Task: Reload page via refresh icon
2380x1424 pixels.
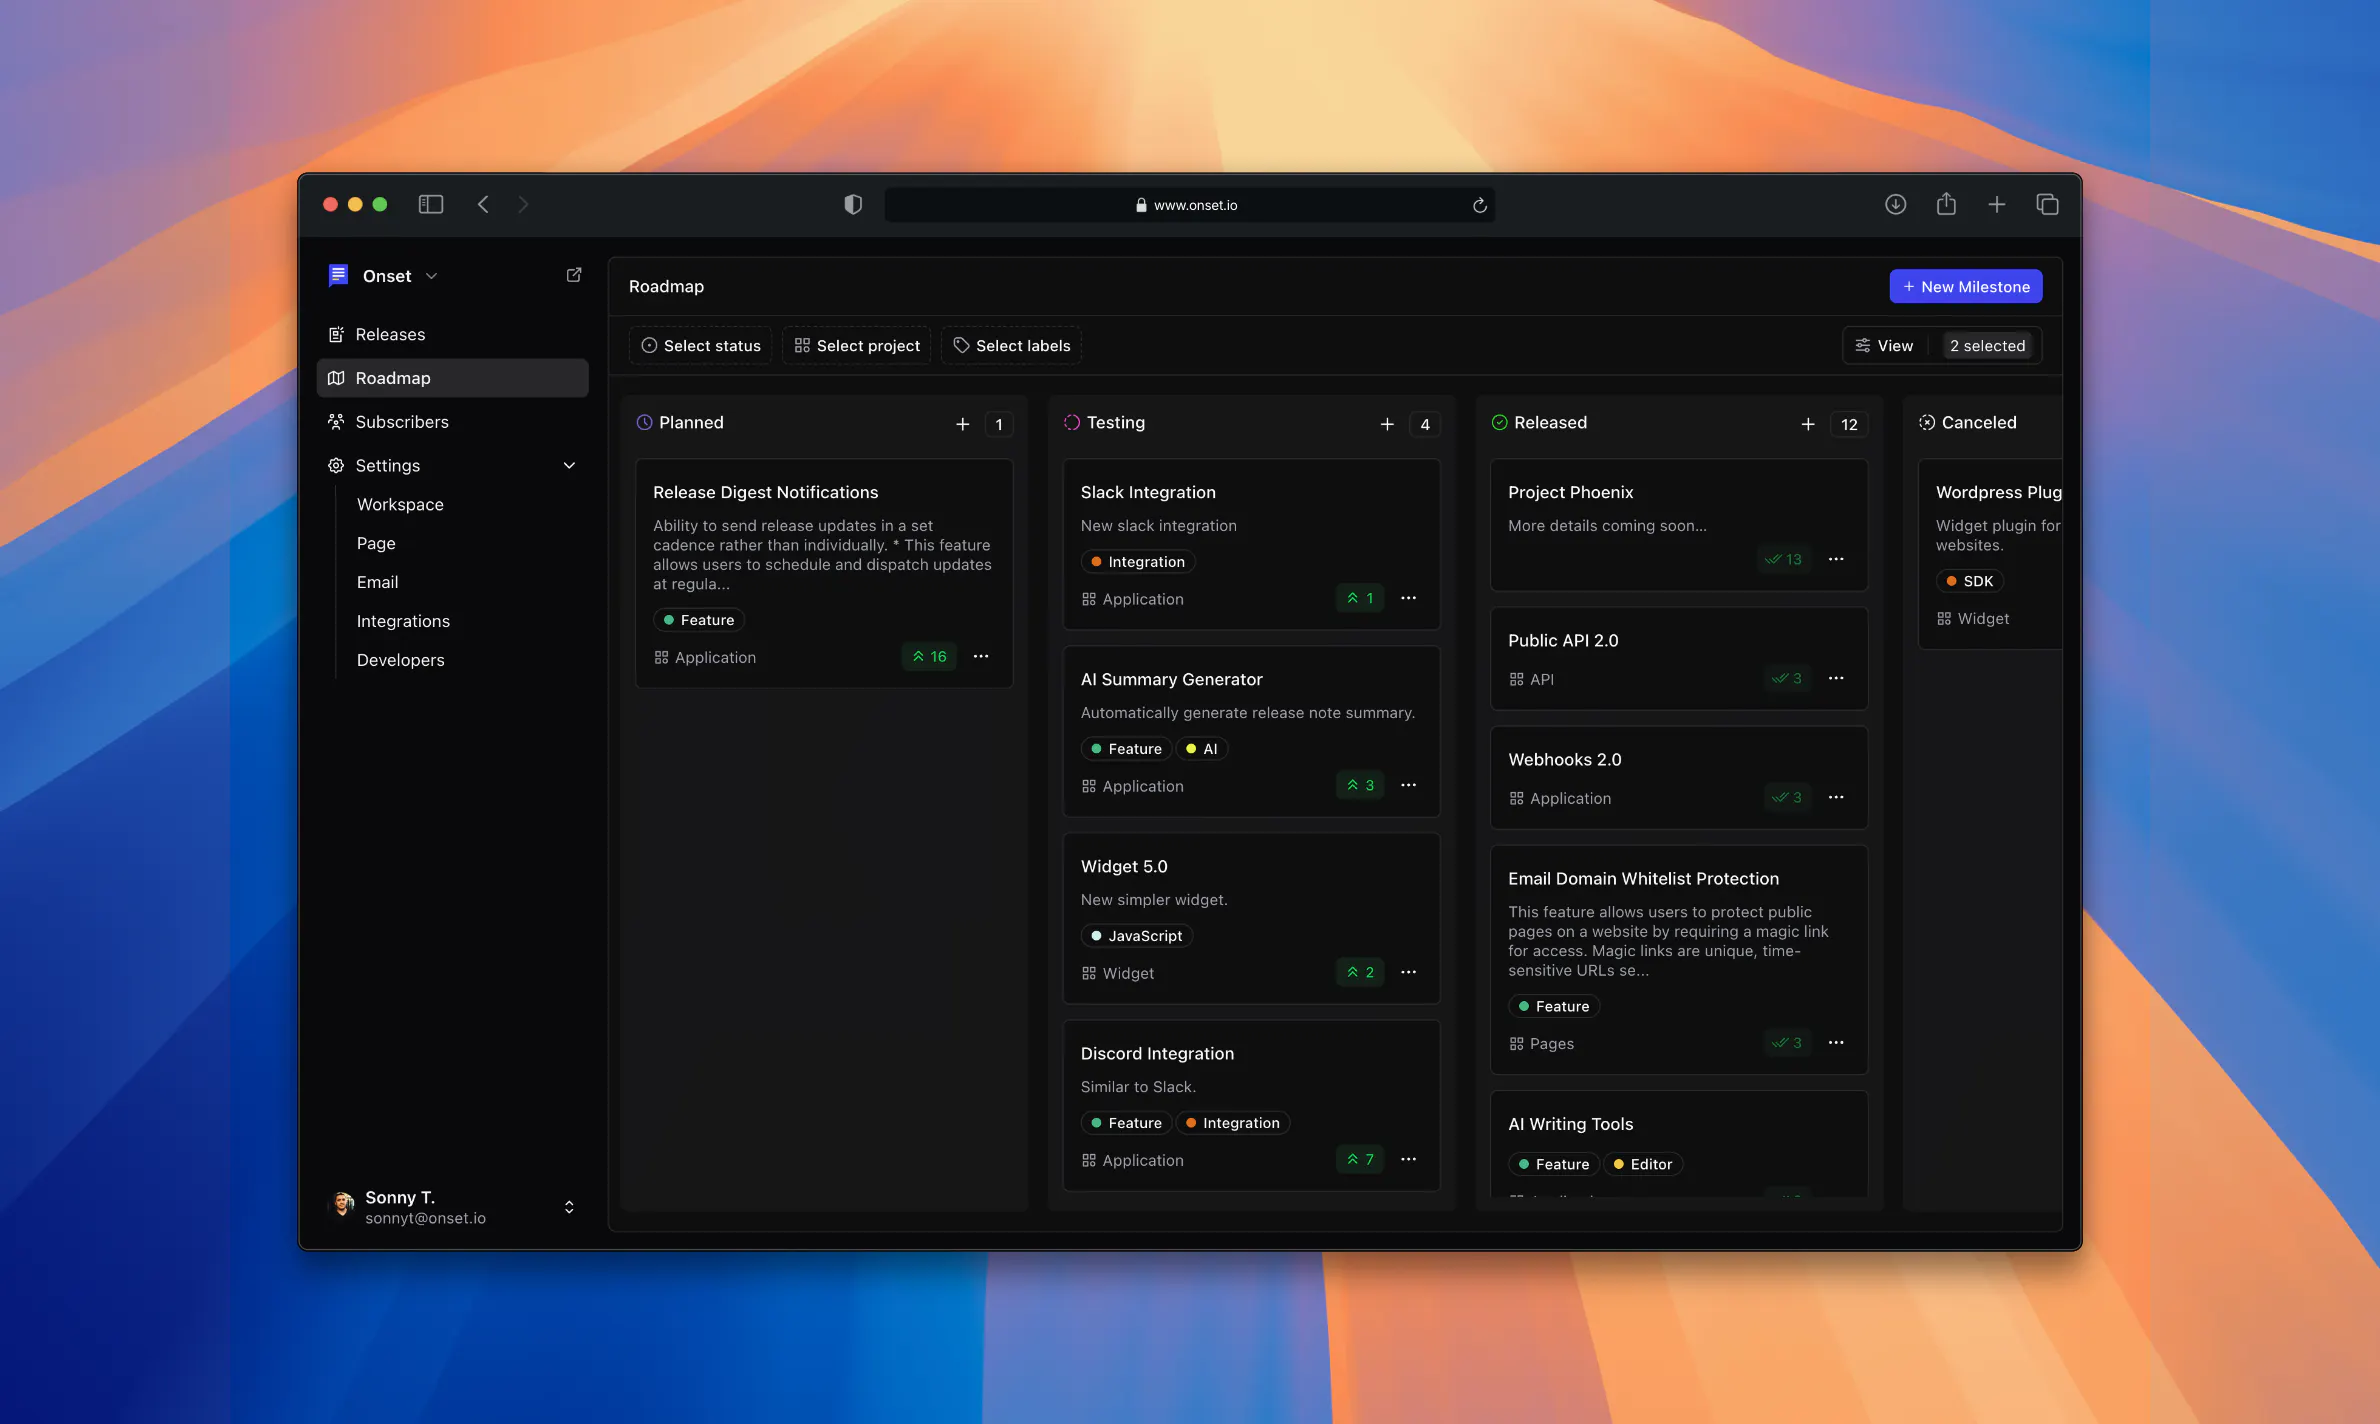Action: (x=1479, y=205)
